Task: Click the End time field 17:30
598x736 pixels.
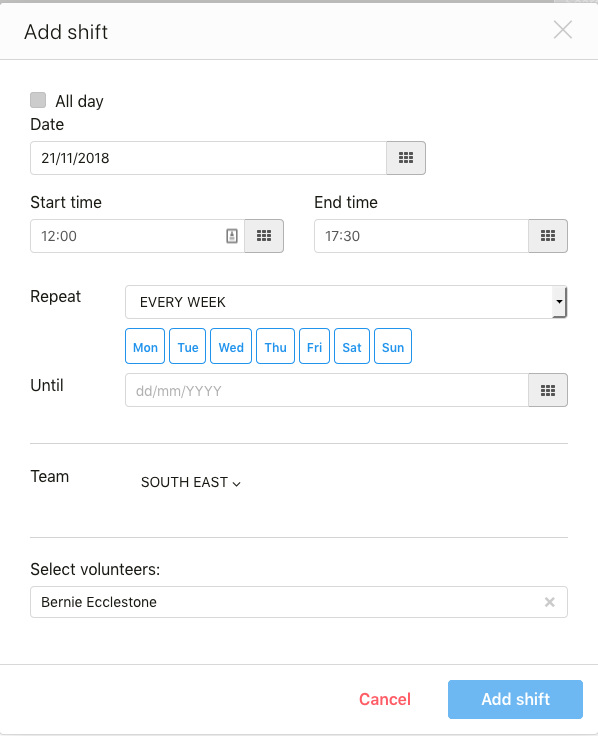Action: pos(422,236)
